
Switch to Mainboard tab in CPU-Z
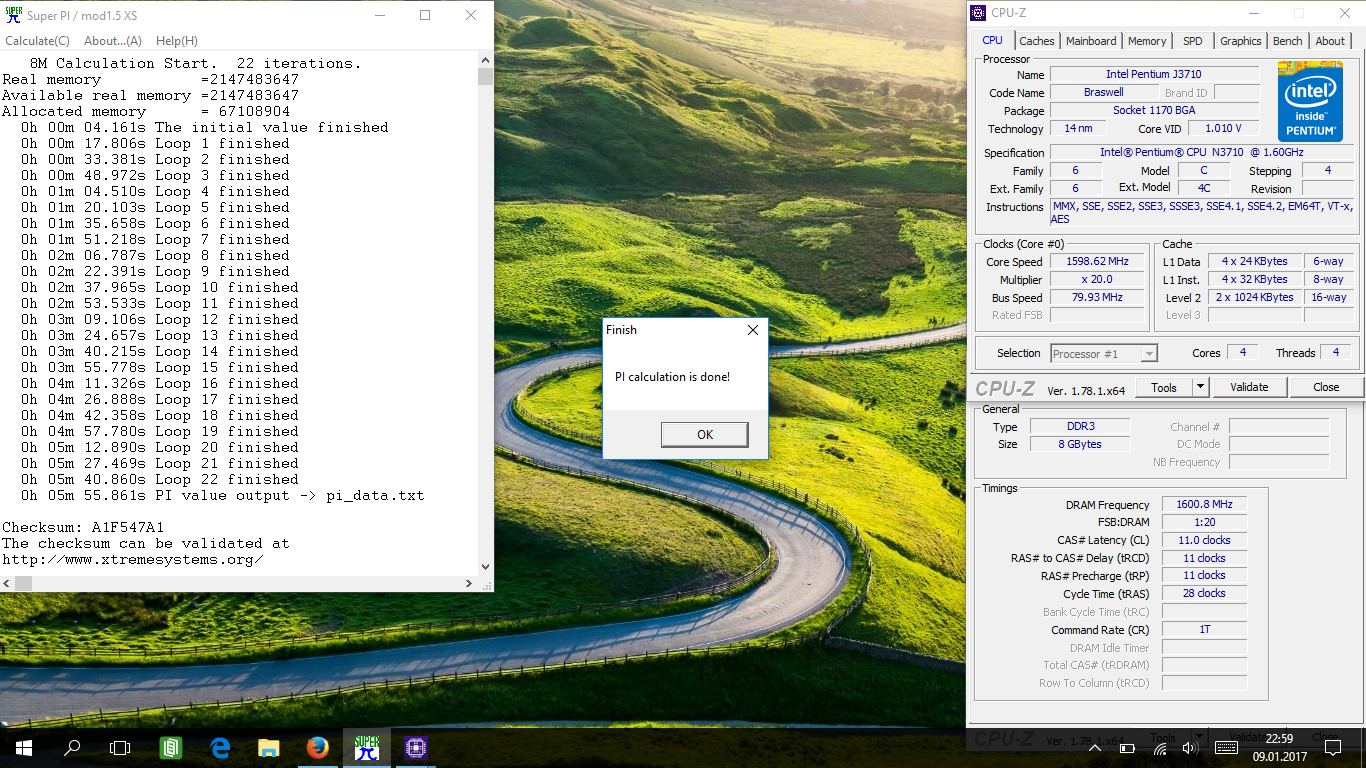(x=1091, y=41)
